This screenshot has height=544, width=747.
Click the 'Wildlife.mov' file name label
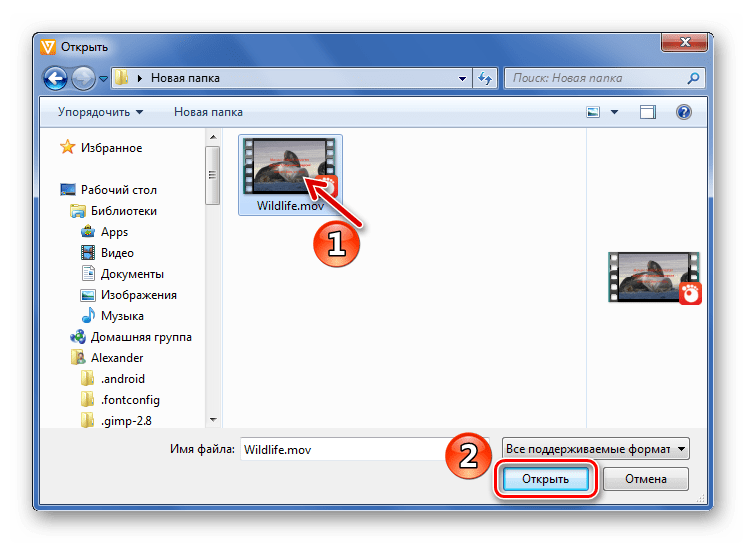[x=290, y=206]
